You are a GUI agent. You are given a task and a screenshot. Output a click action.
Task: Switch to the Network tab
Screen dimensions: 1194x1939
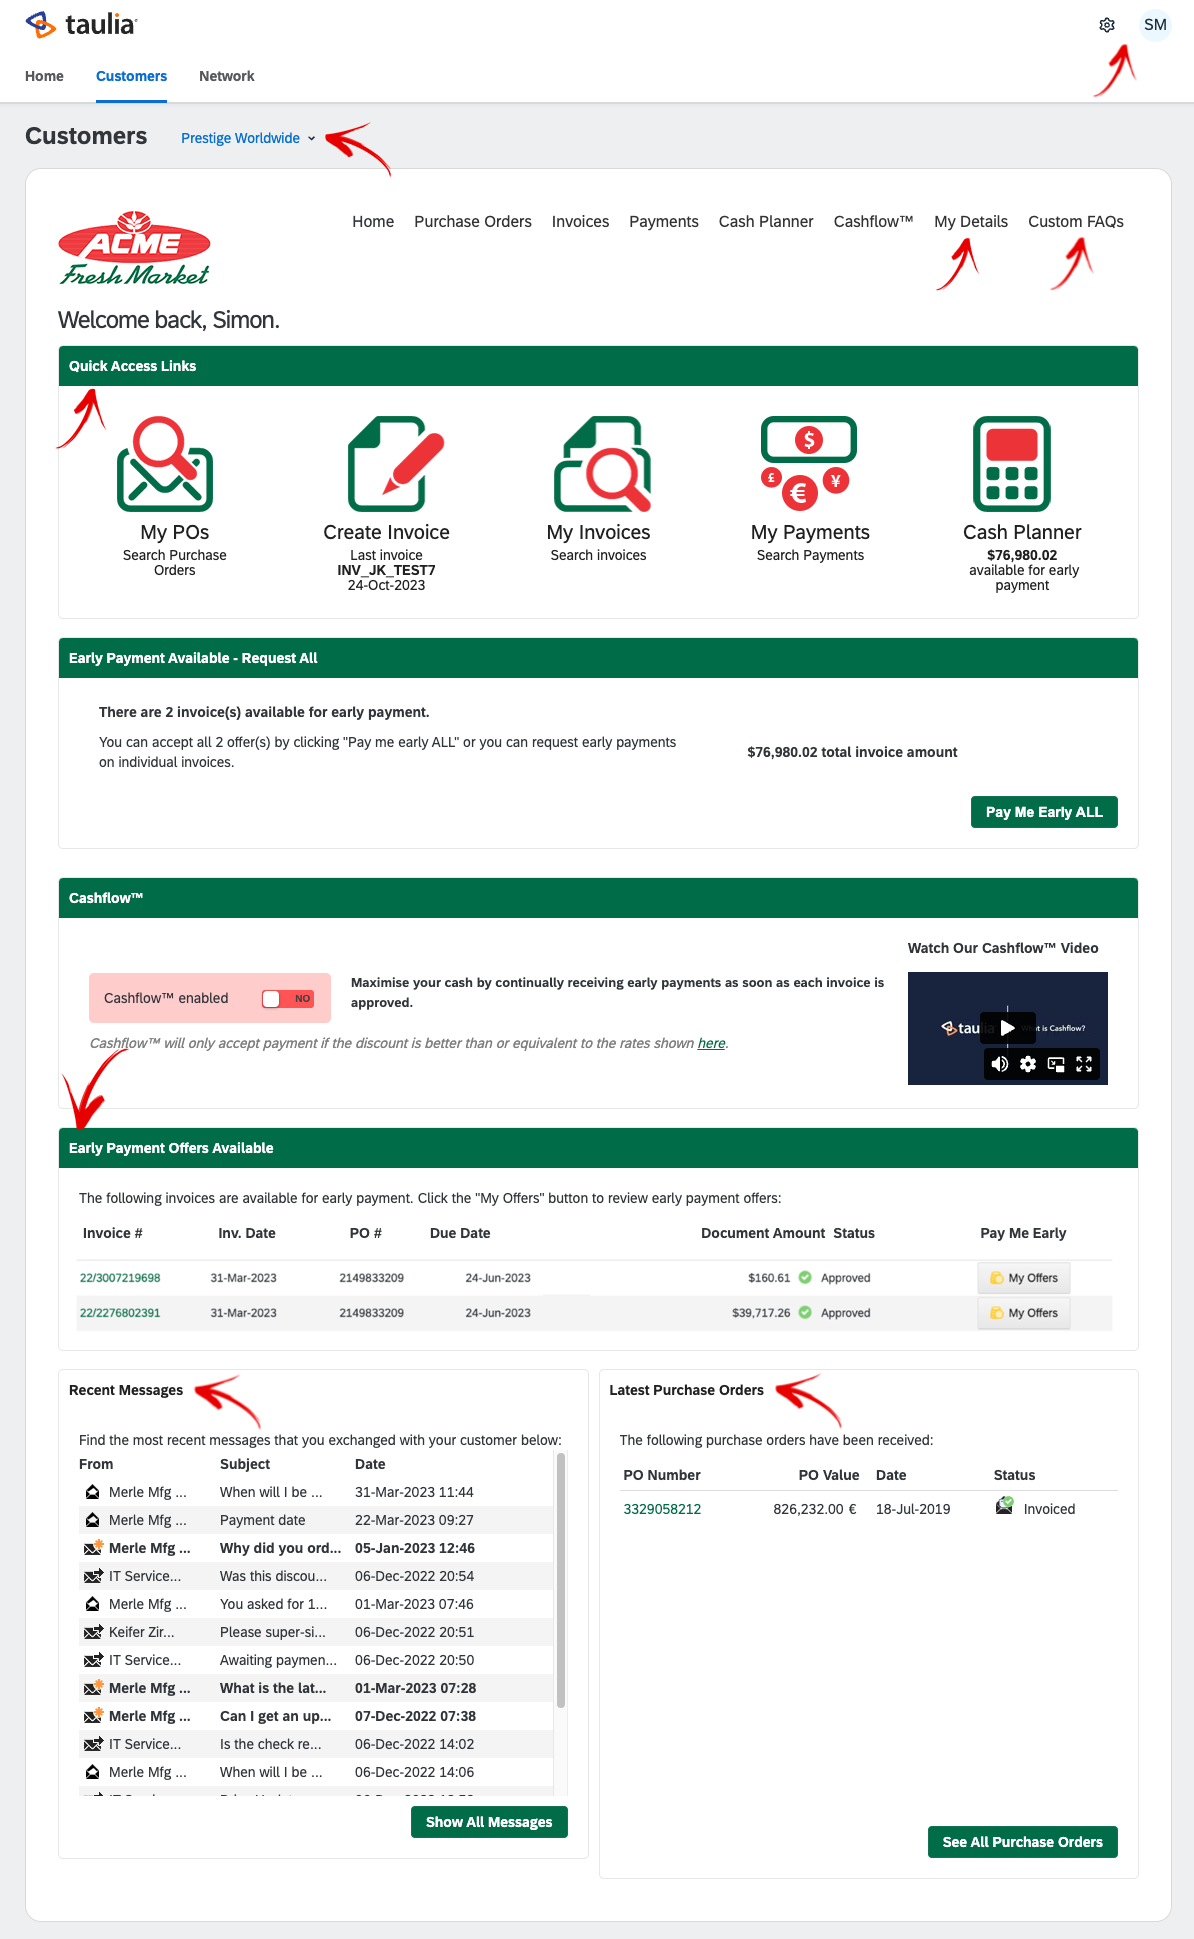tap(226, 76)
